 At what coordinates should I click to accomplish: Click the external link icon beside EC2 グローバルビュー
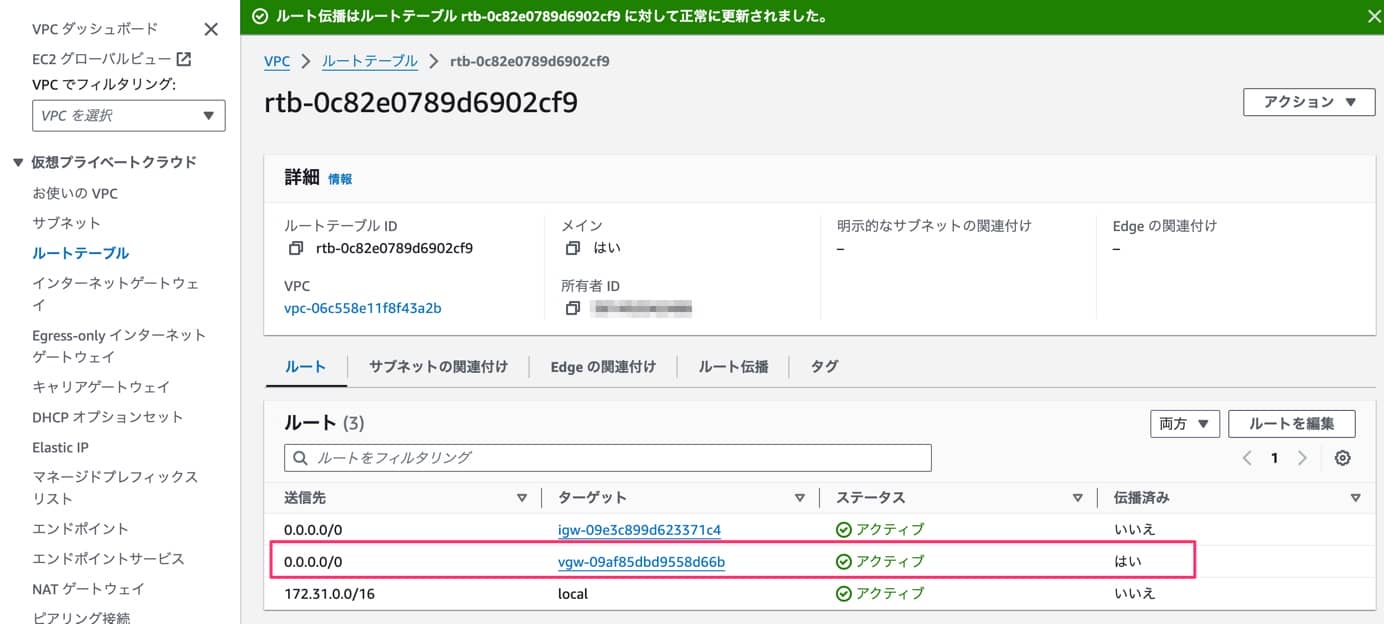183,59
